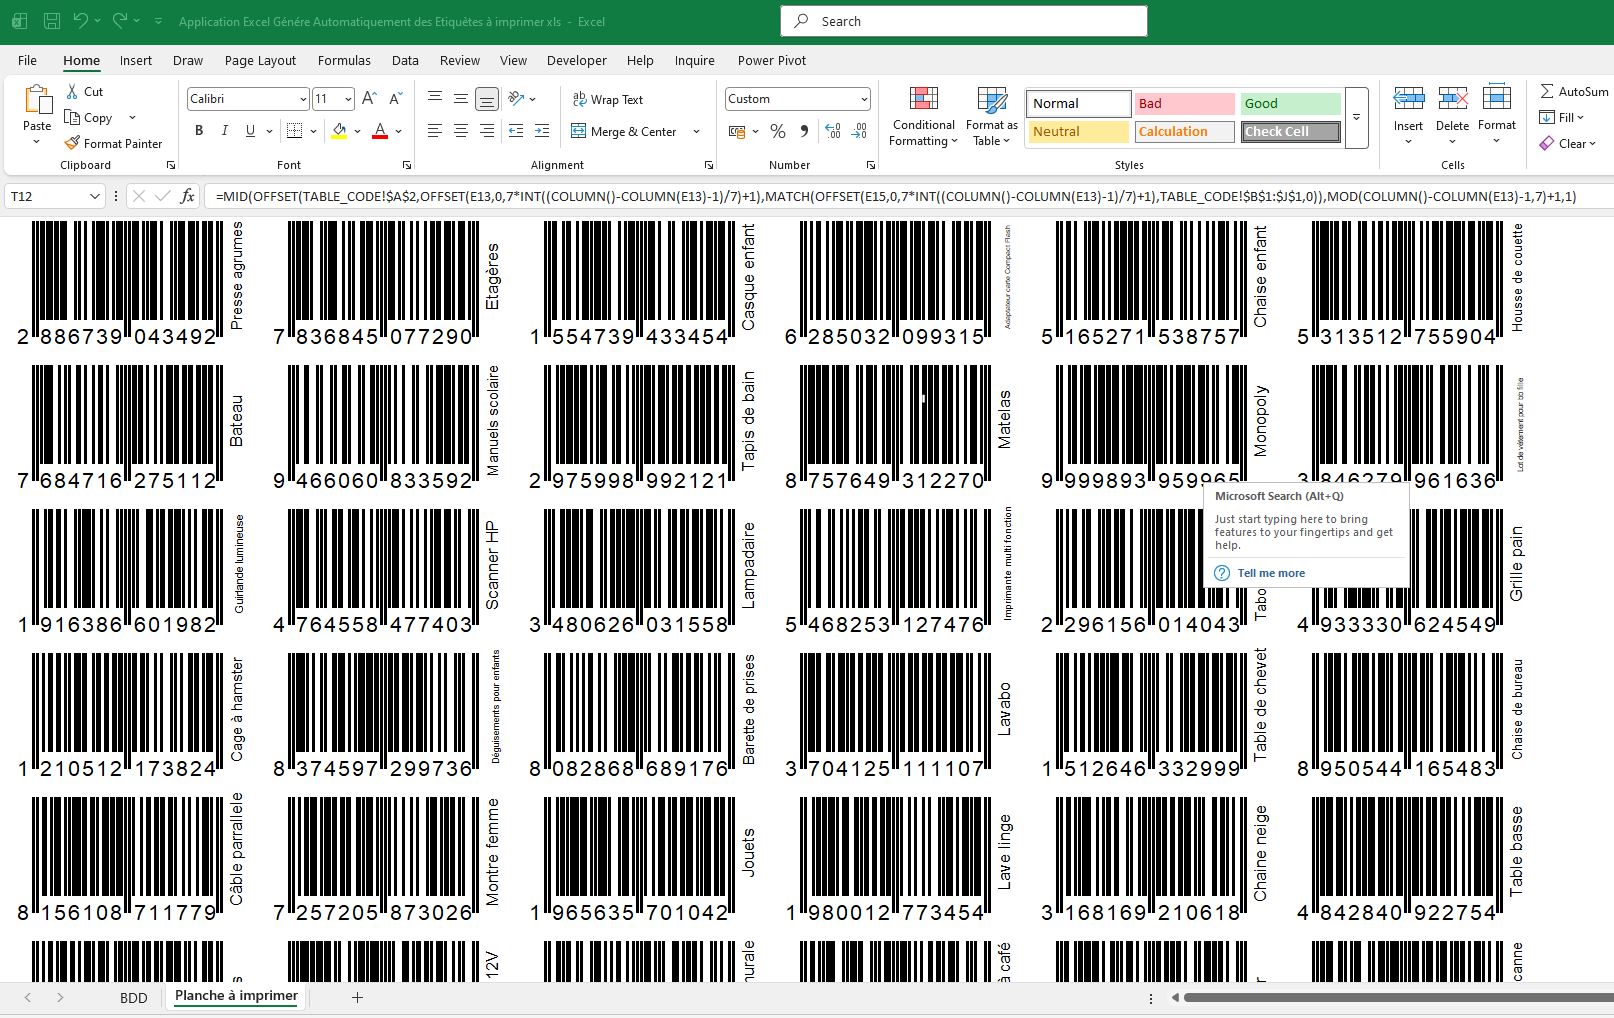
Task: Click the Paste clipboard icon
Action: (x=37, y=100)
